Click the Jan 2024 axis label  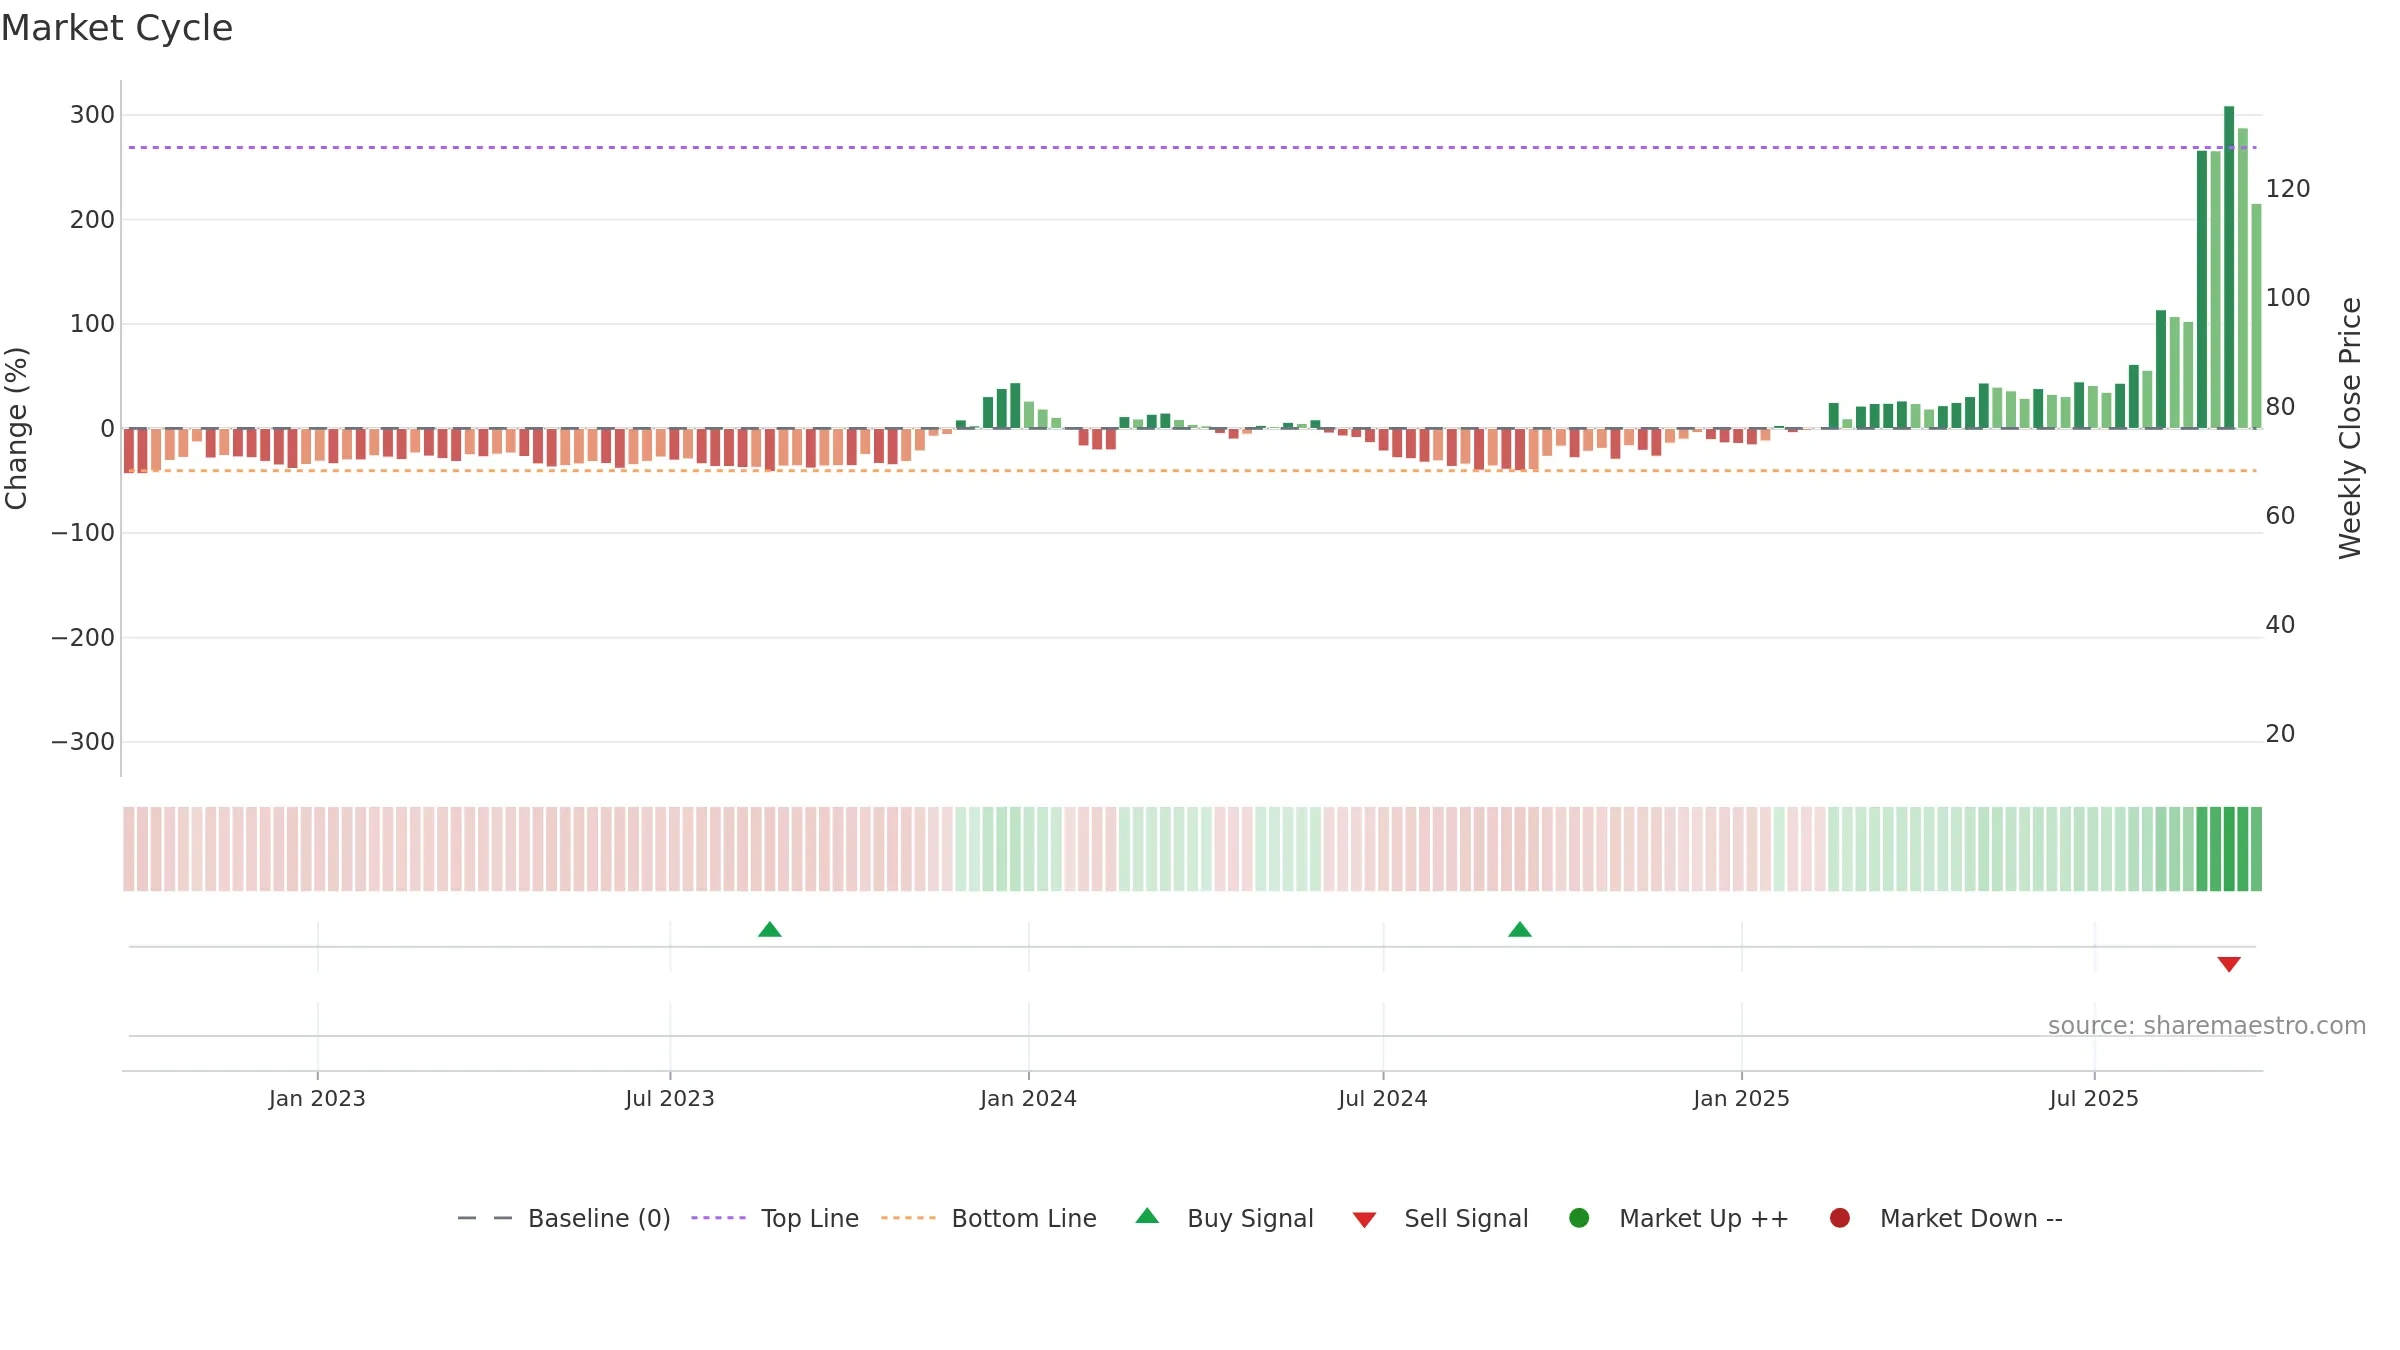[x=1028, y=1099]
